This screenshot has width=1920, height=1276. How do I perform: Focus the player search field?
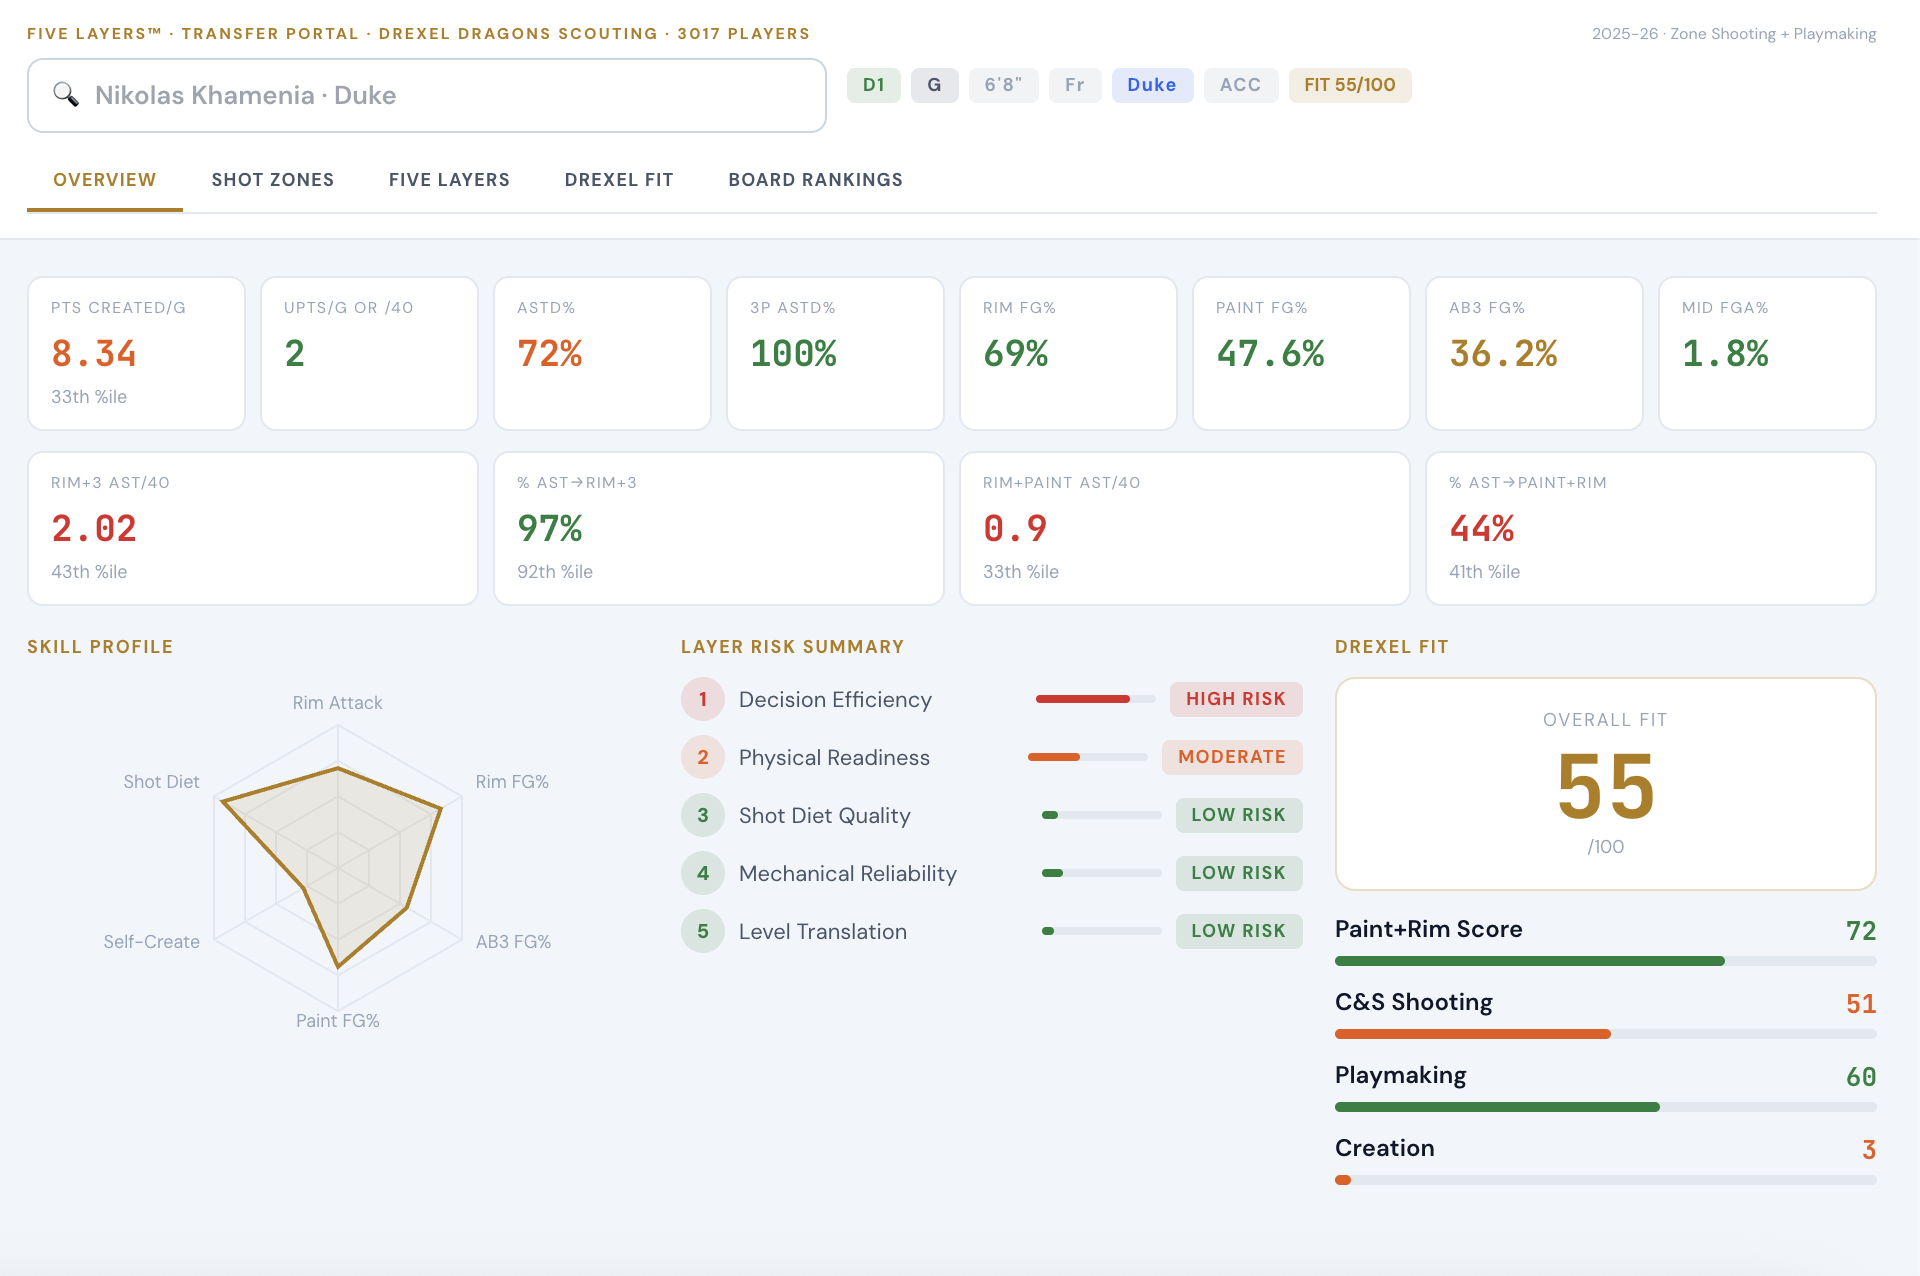(x=427, y=95)
